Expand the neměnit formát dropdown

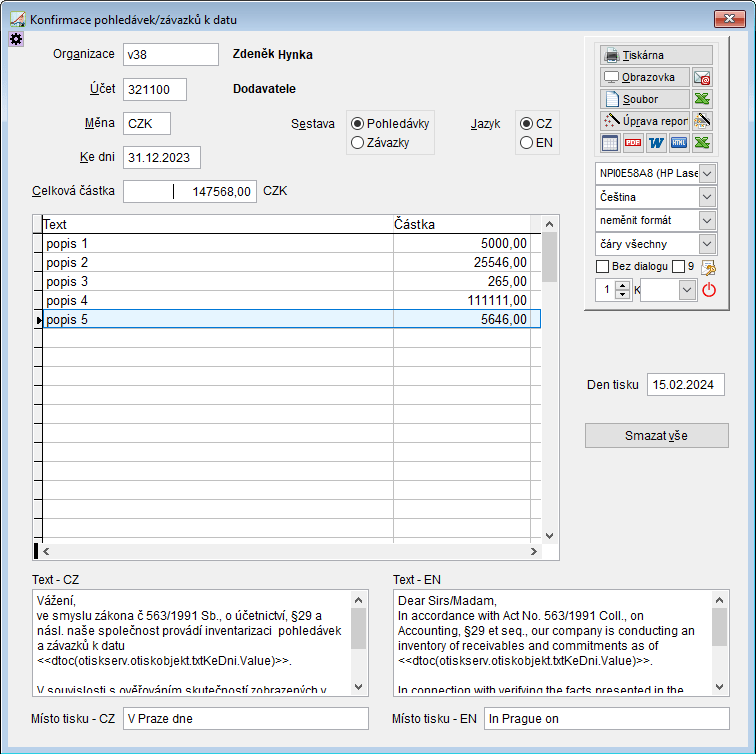pyautogui.click(x=707, y=220)
